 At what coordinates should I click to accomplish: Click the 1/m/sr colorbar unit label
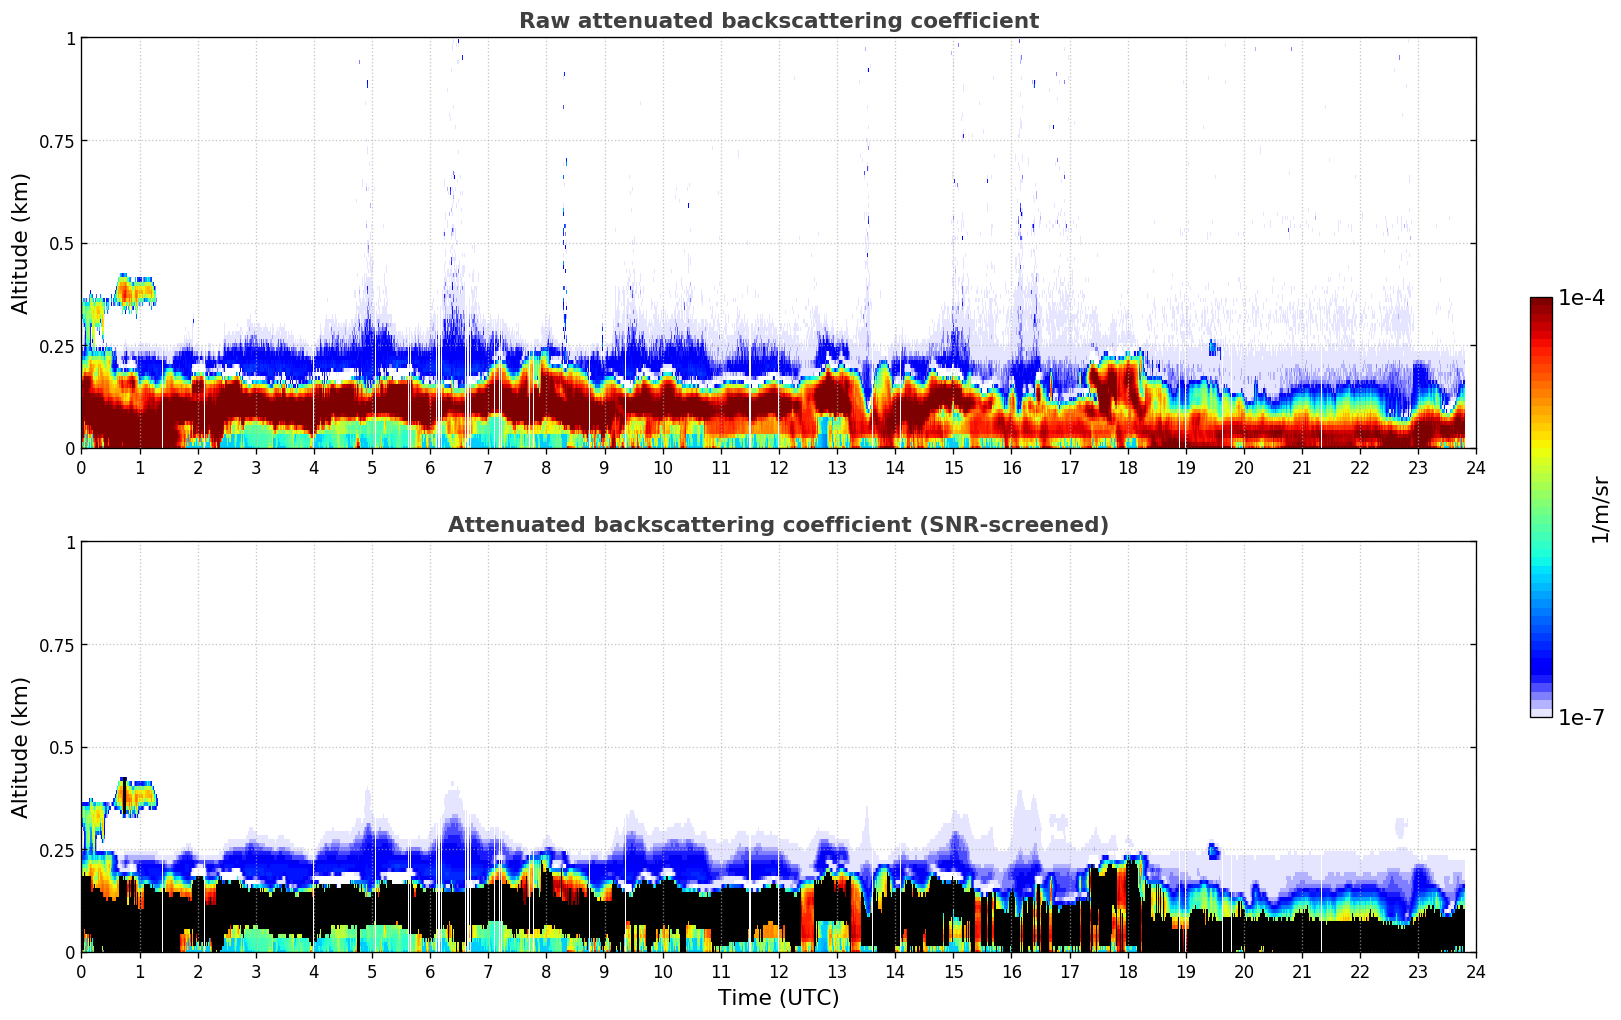[1600, 510]
